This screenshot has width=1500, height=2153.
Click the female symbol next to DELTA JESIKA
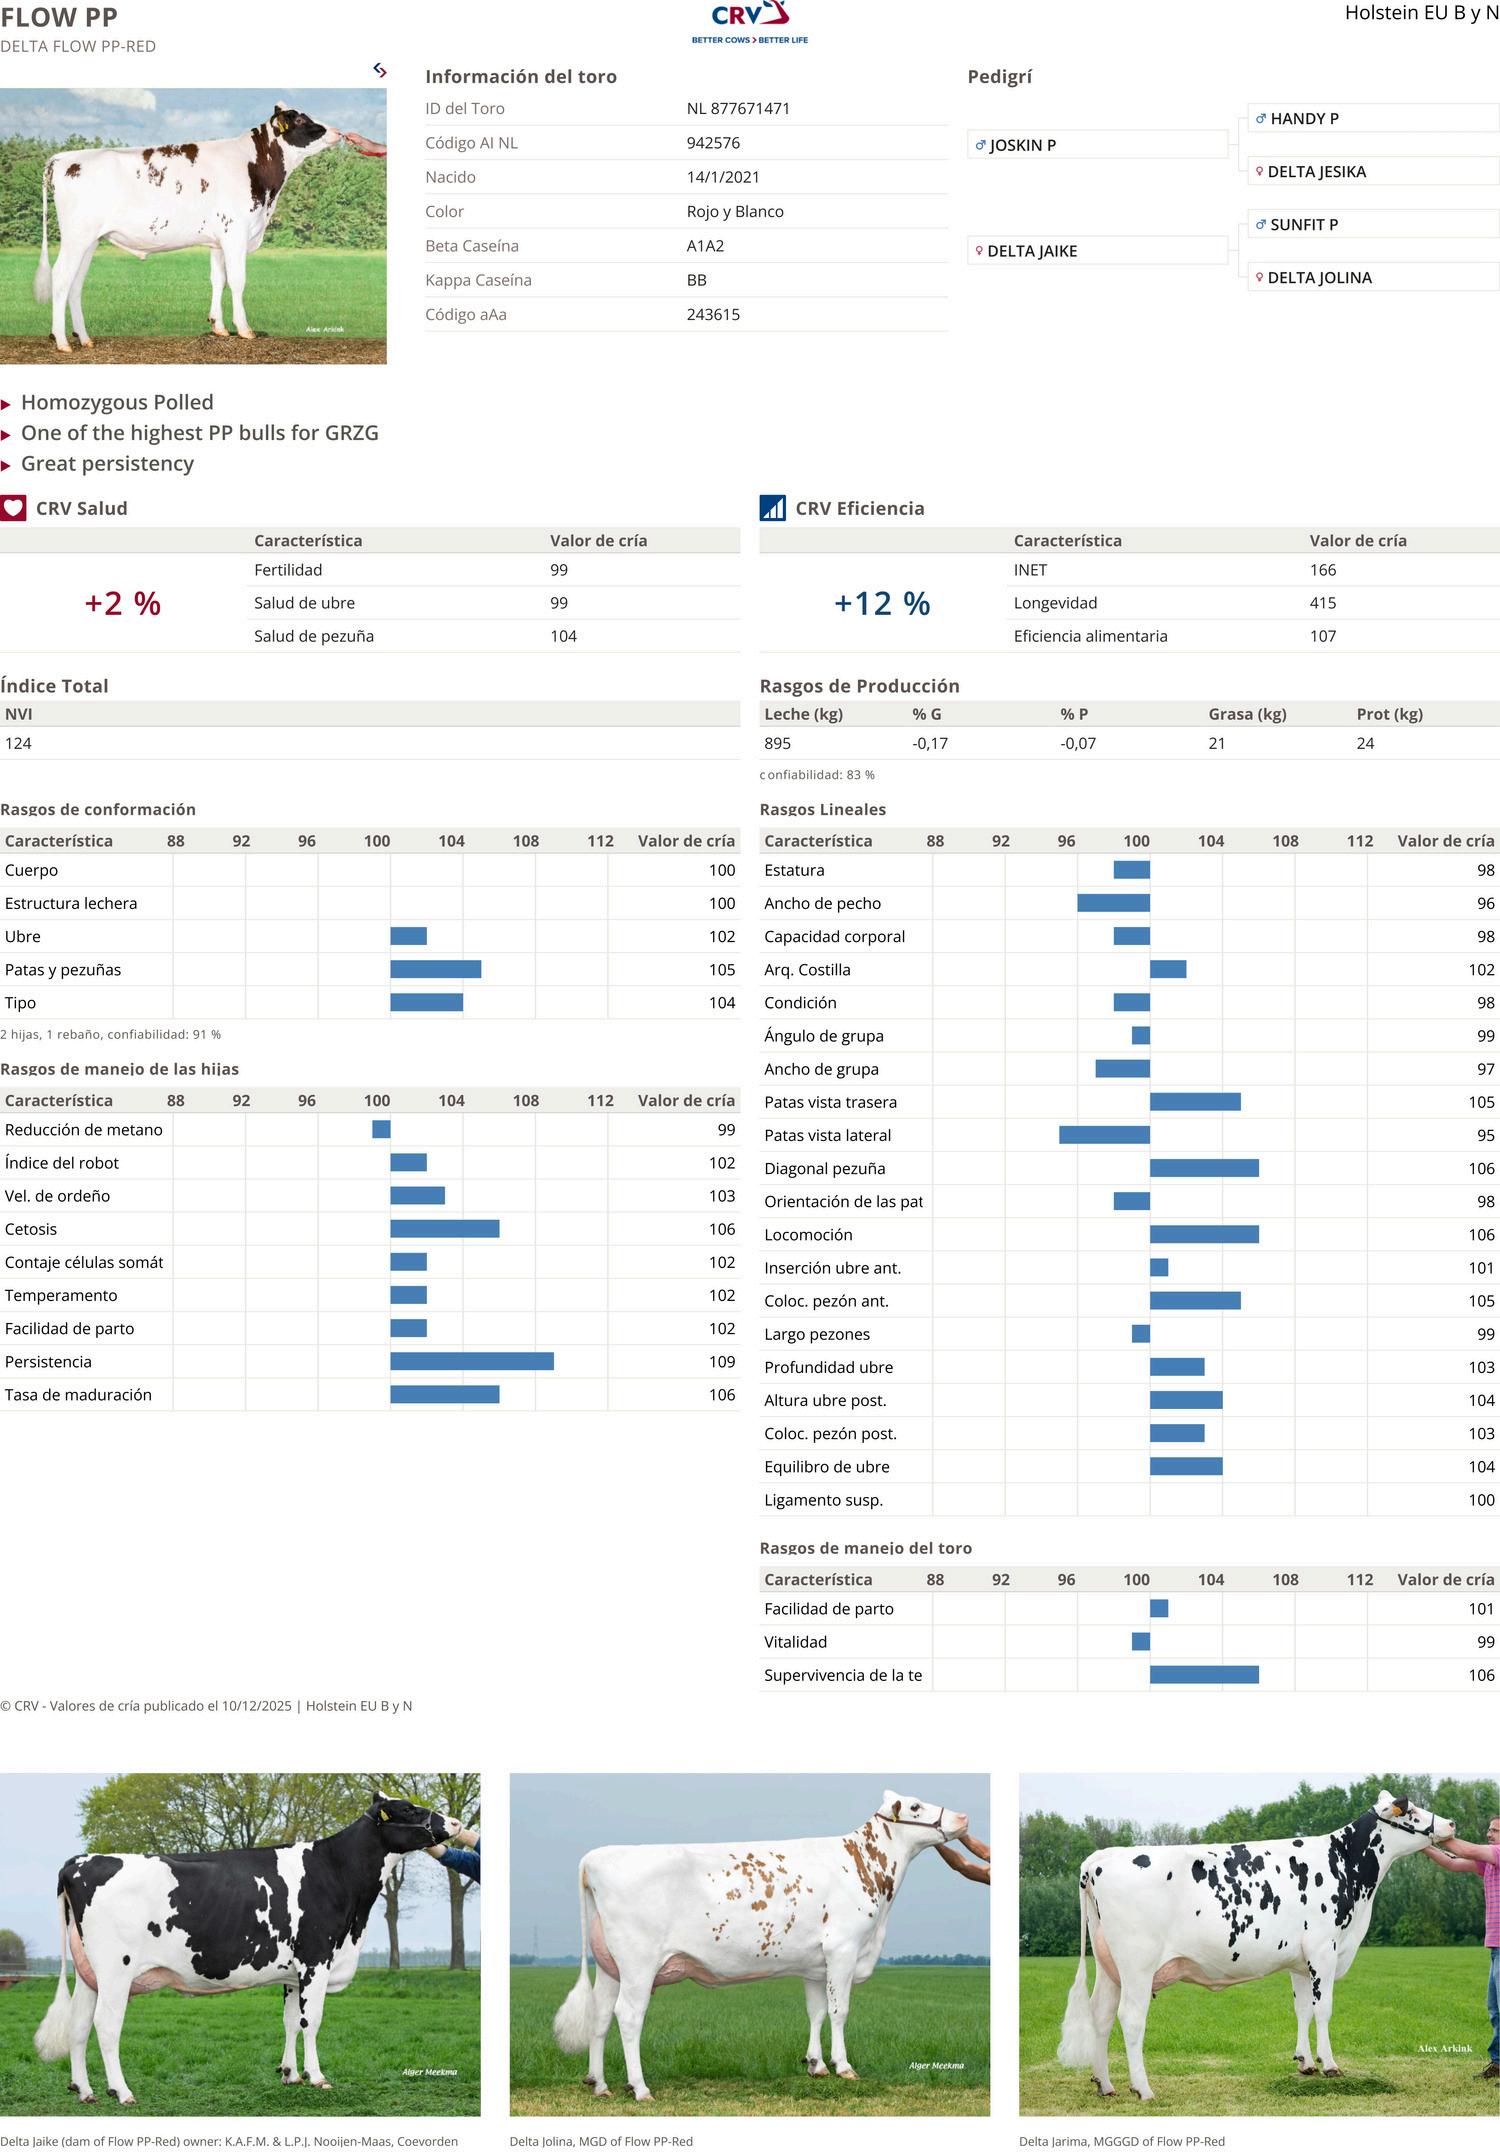point(1259,171)
